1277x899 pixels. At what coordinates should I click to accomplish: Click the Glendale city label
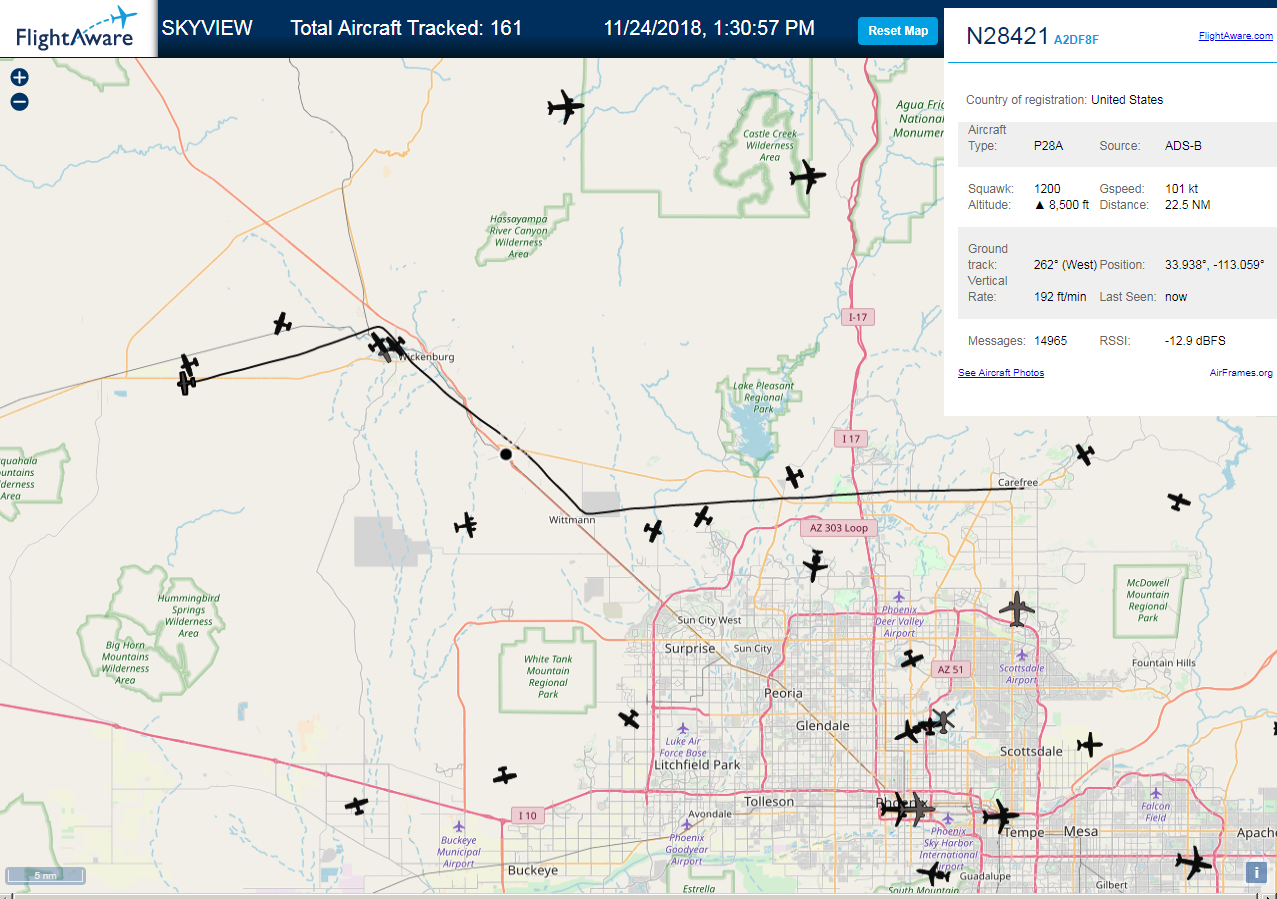tap(823, 725)
